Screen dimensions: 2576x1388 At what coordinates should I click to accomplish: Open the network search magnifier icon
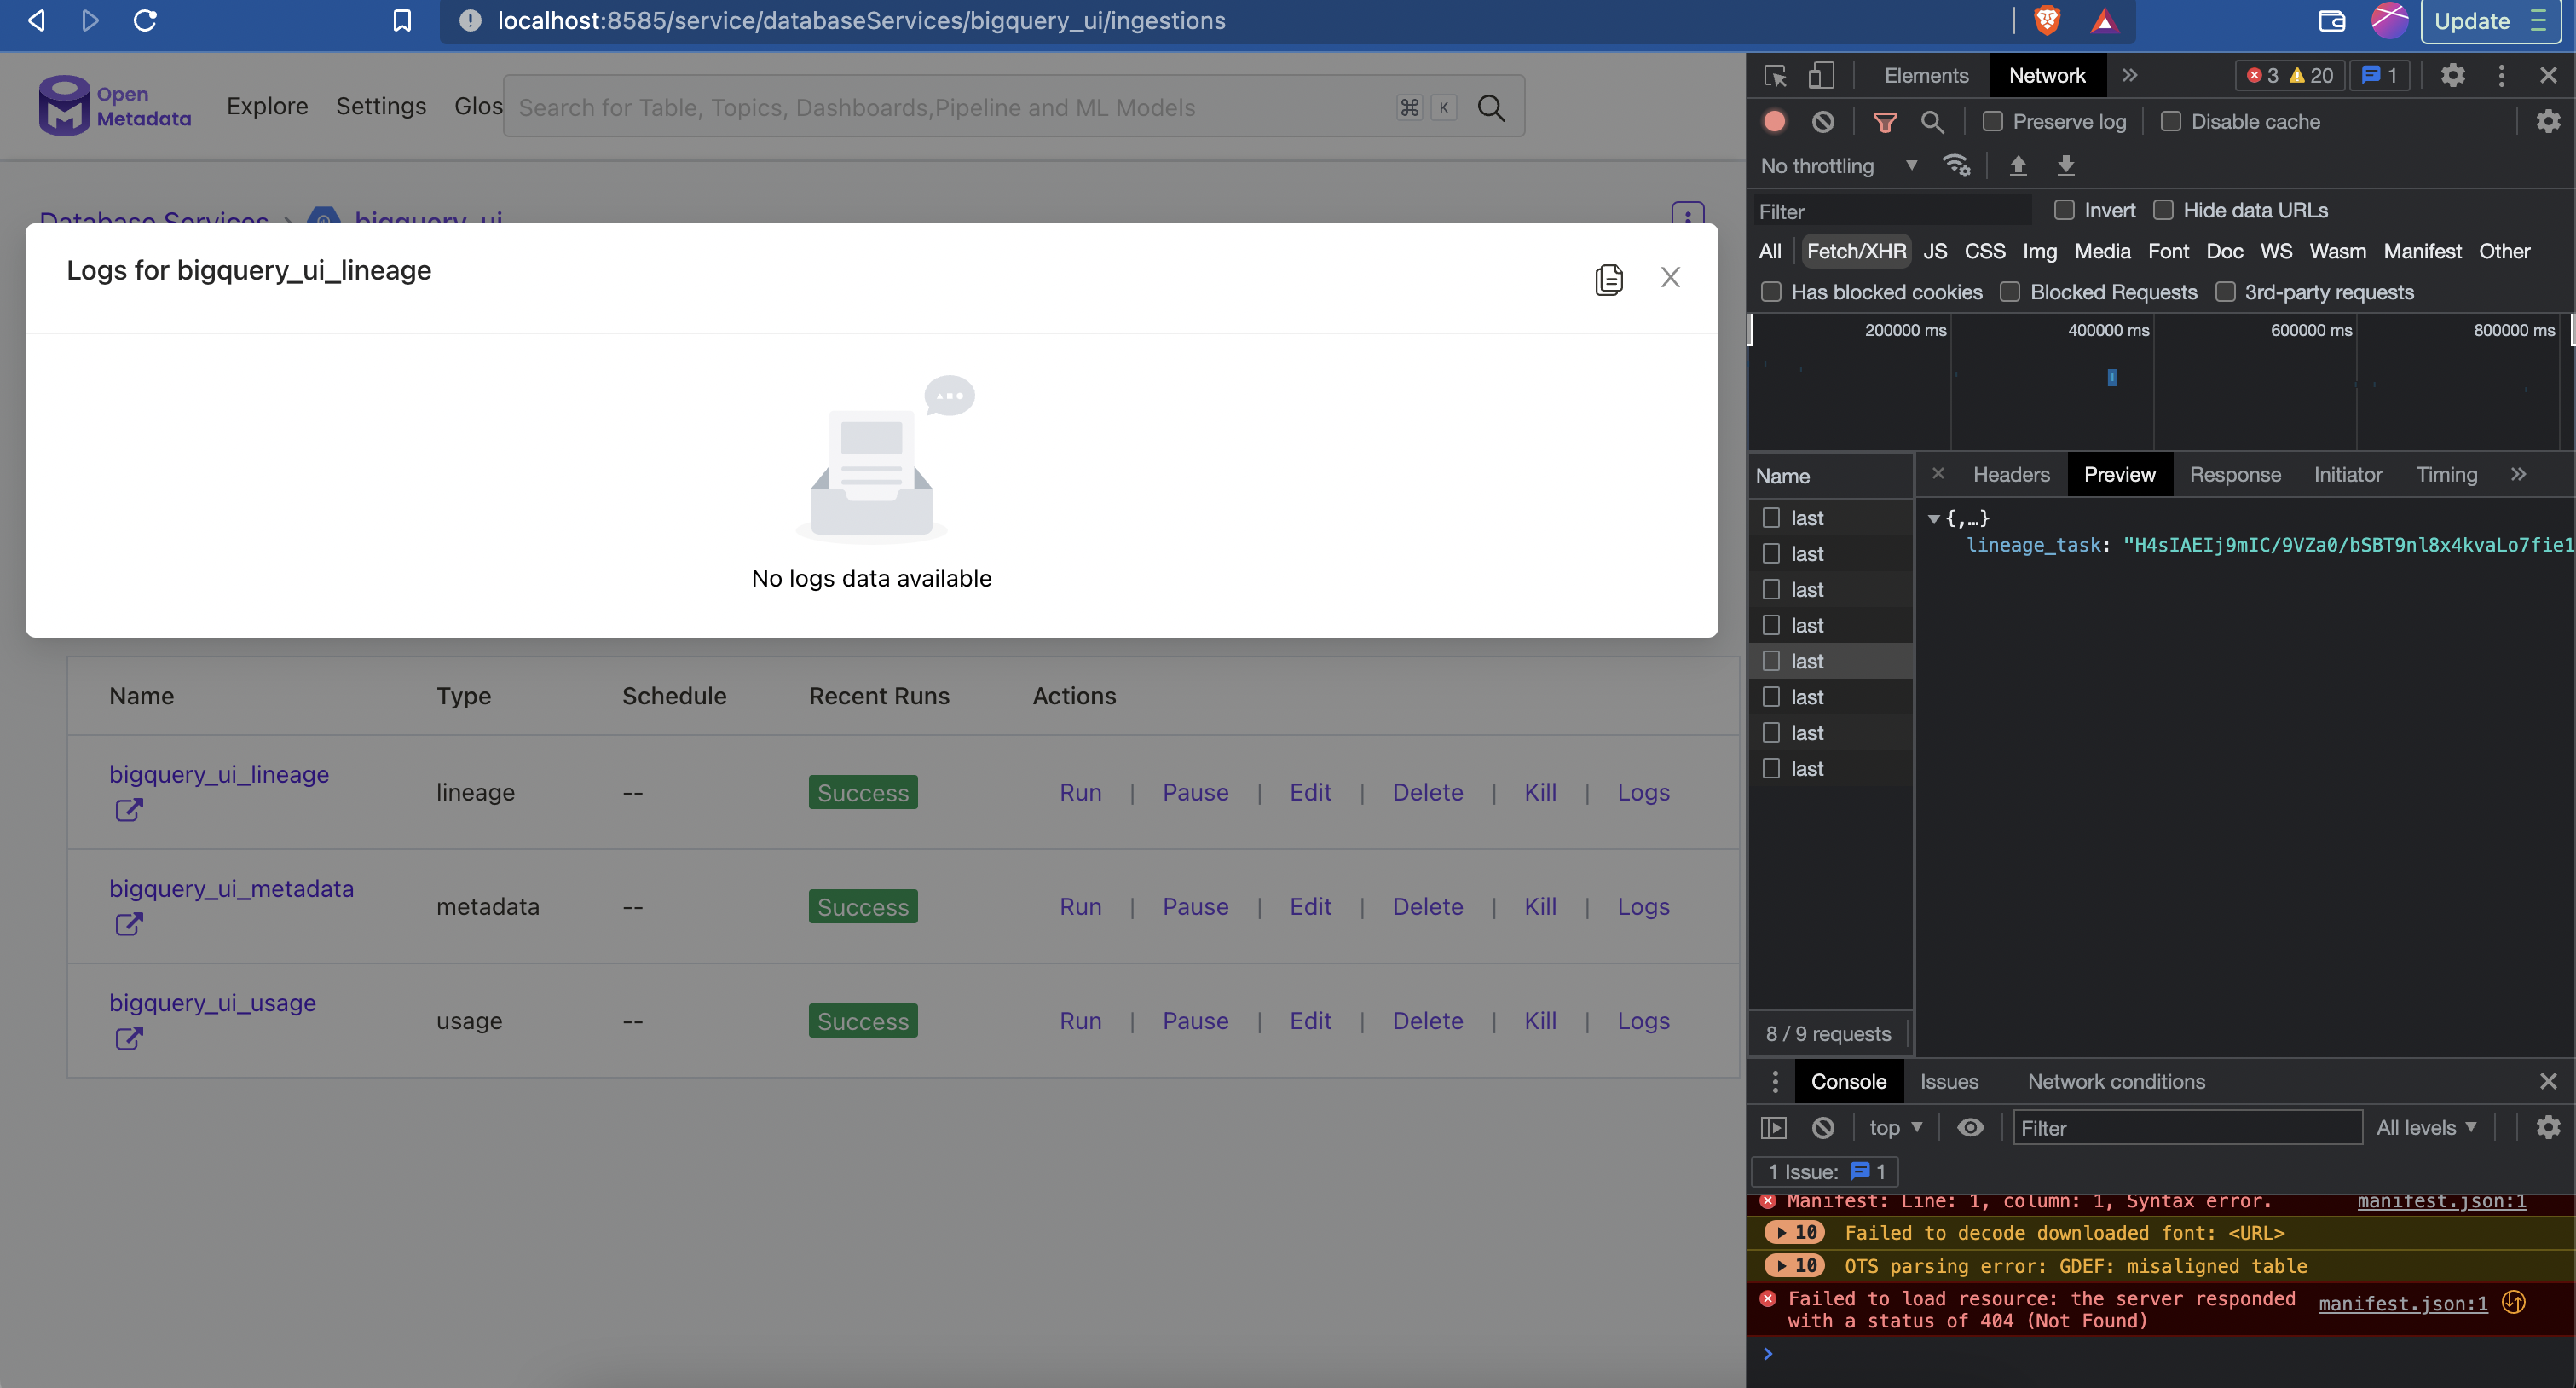1932,122
